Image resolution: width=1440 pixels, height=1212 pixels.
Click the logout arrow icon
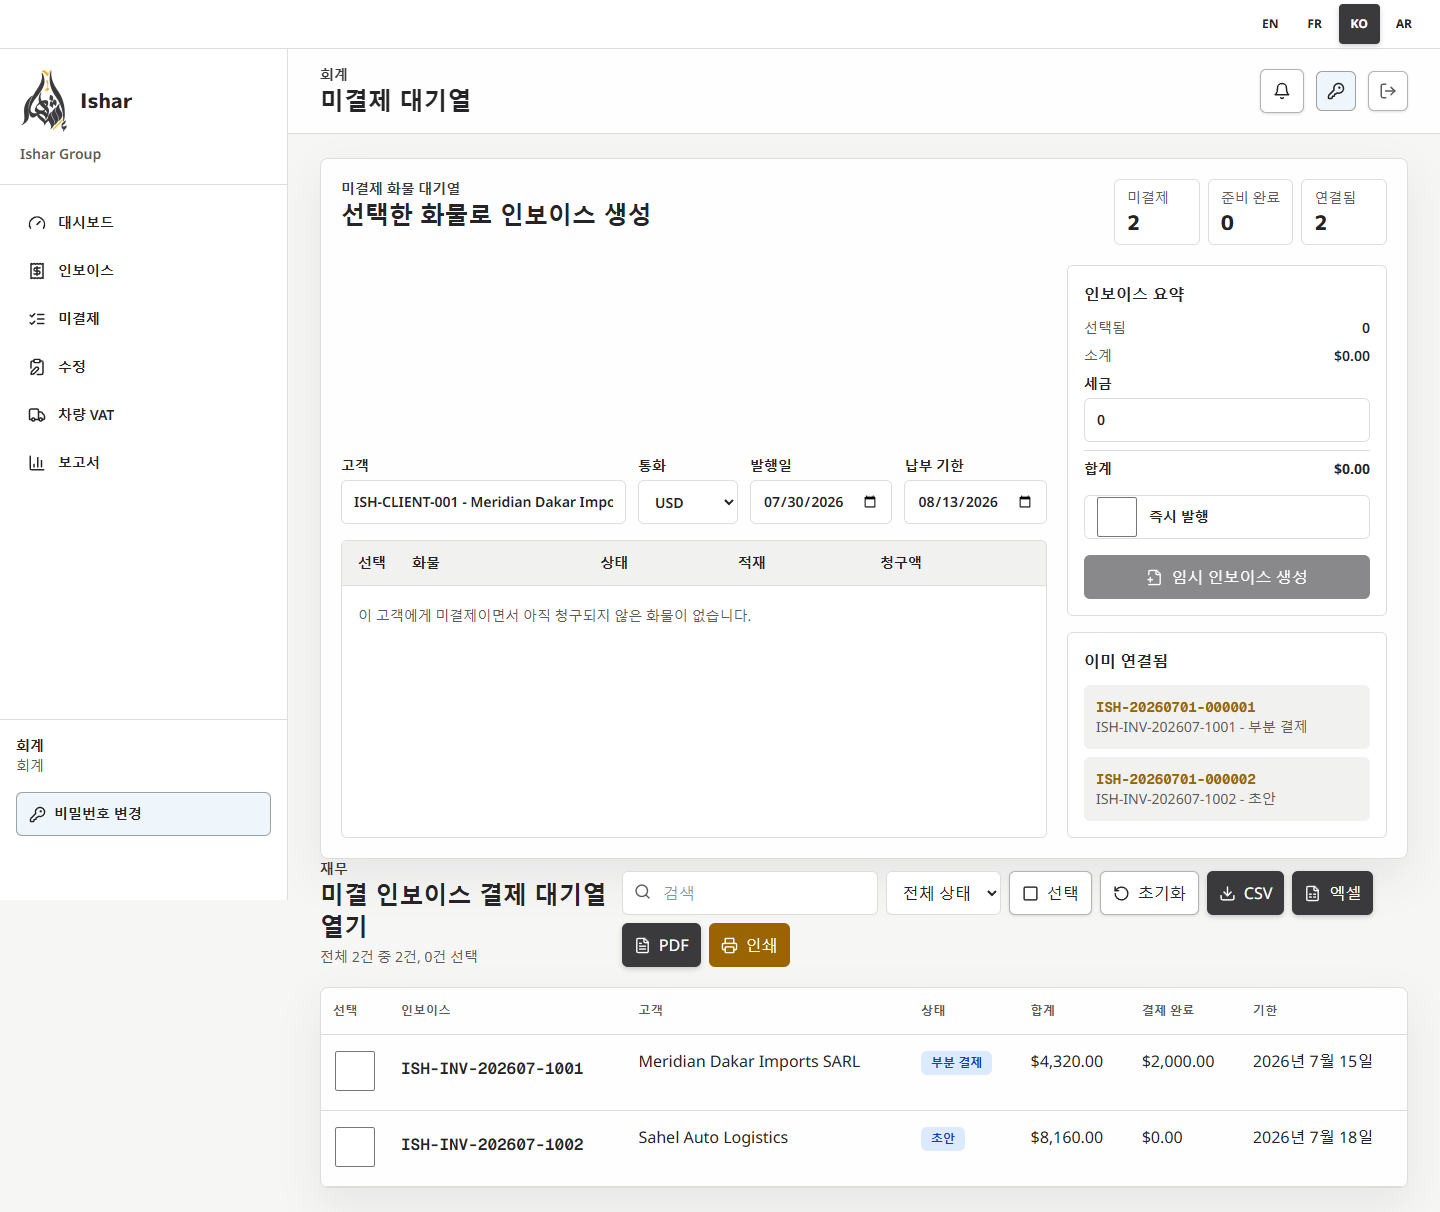tap(1388, 91)
